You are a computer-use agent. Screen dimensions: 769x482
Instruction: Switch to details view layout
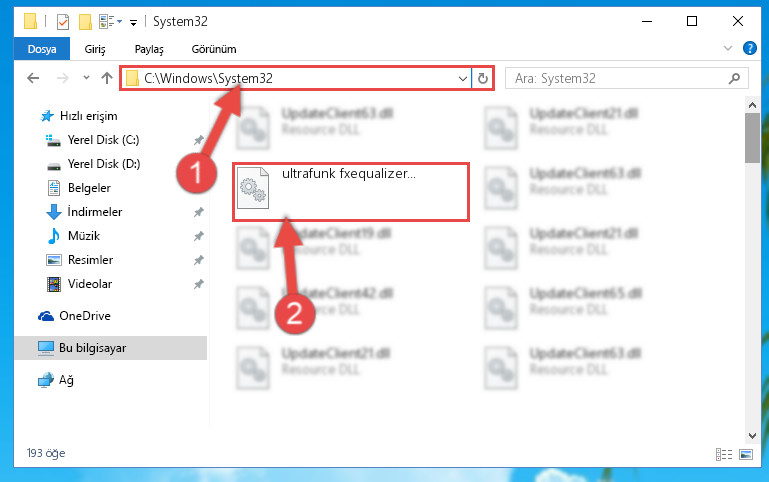coord(724,455)
